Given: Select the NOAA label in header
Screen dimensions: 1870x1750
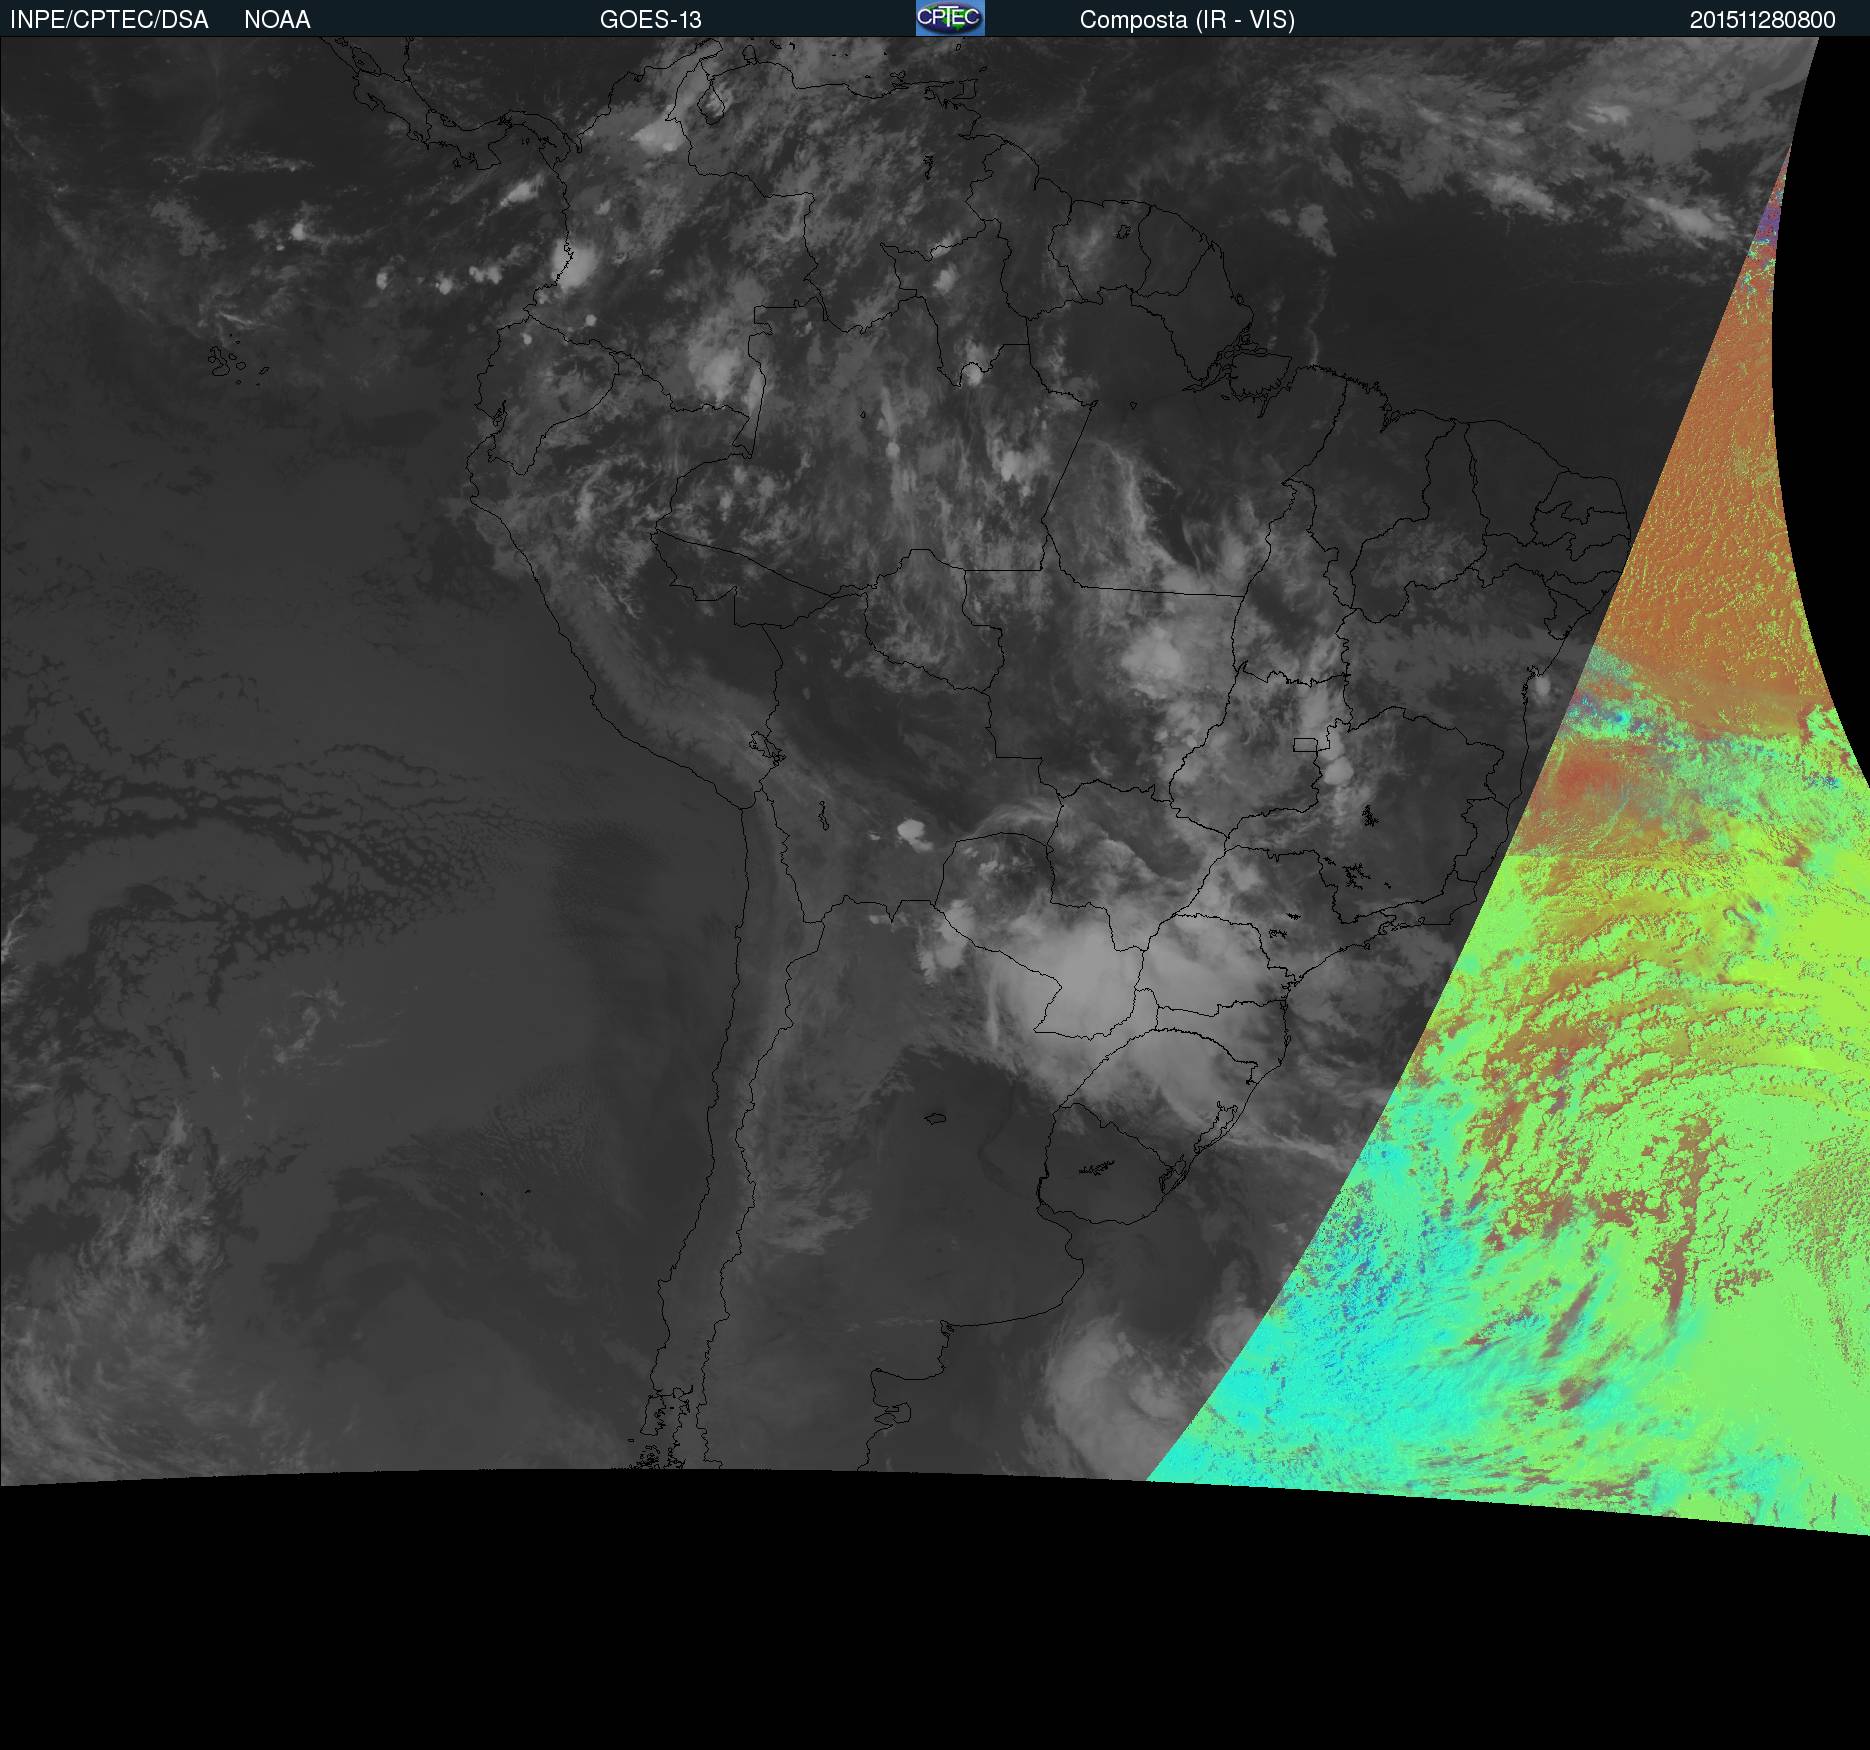Looking at the screenshot, I should 277,20.
